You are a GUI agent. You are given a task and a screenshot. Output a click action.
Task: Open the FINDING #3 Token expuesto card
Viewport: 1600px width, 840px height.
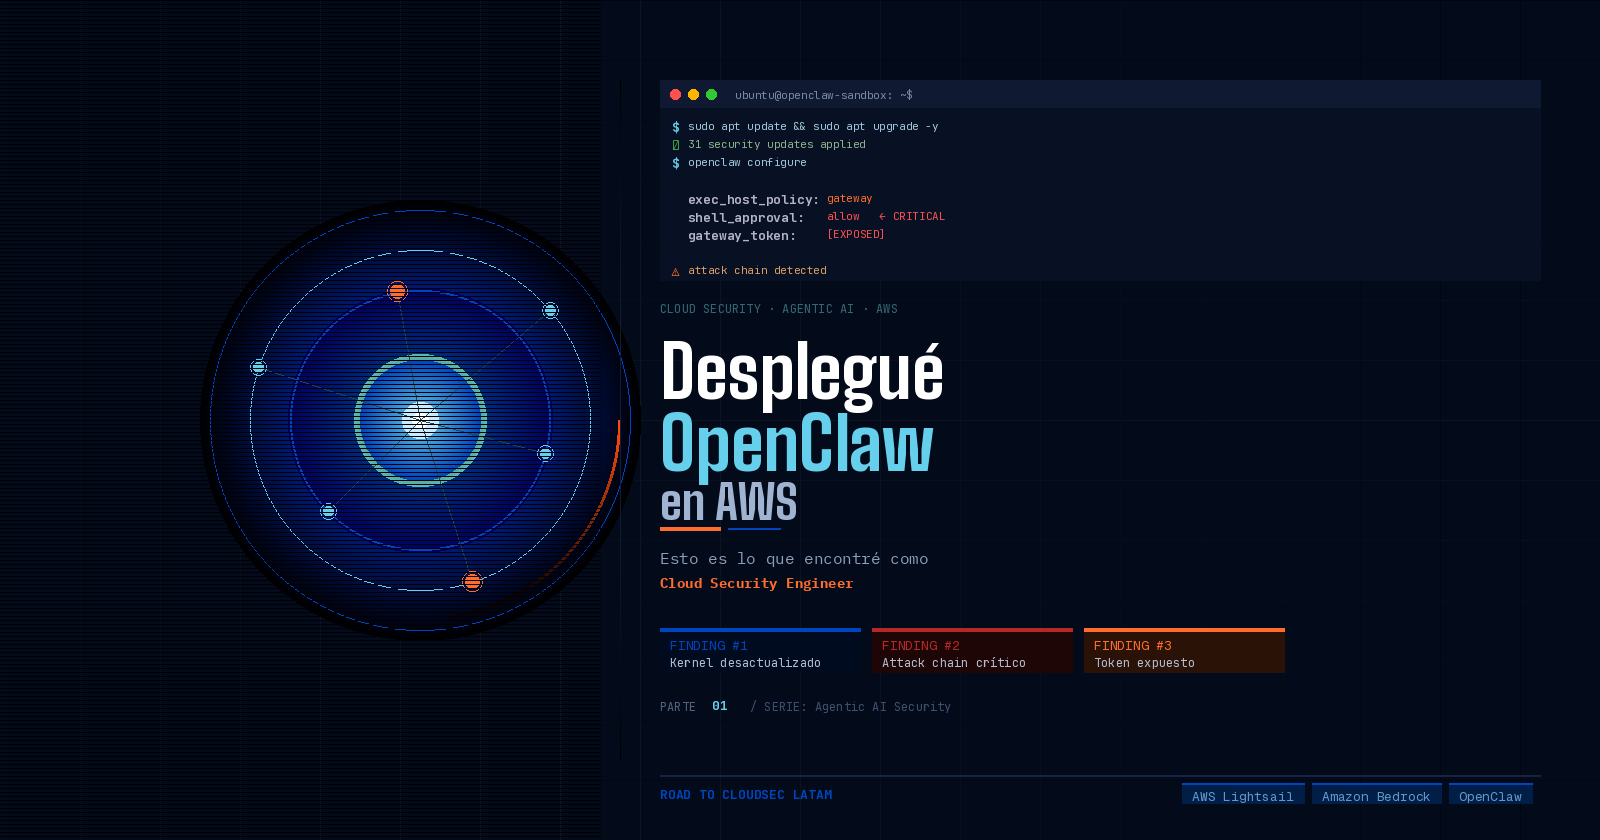coord(1184,652)
